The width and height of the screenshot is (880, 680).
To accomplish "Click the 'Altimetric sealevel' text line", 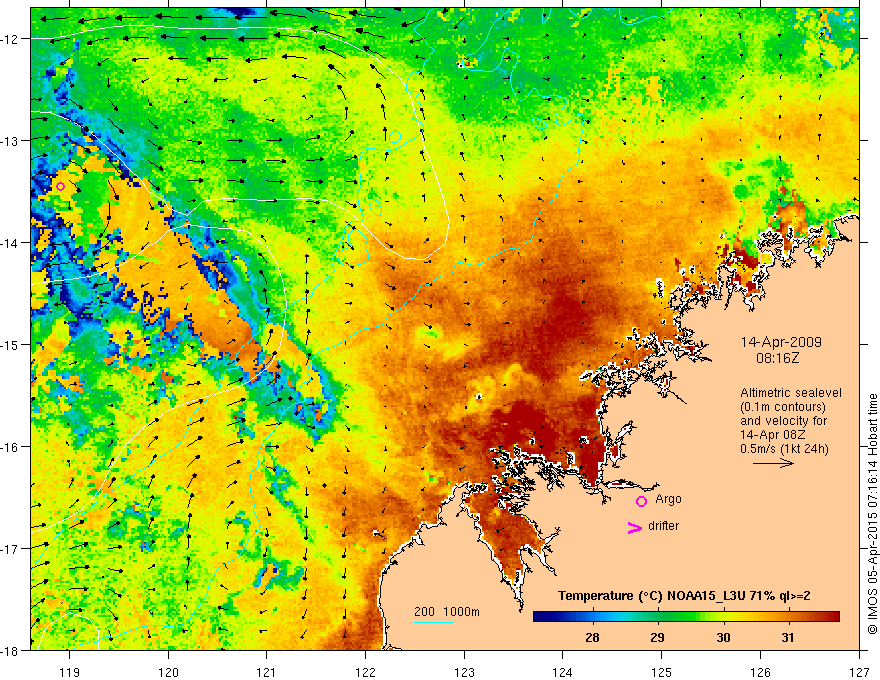I will pyautogui.click(x=791, y=393).
